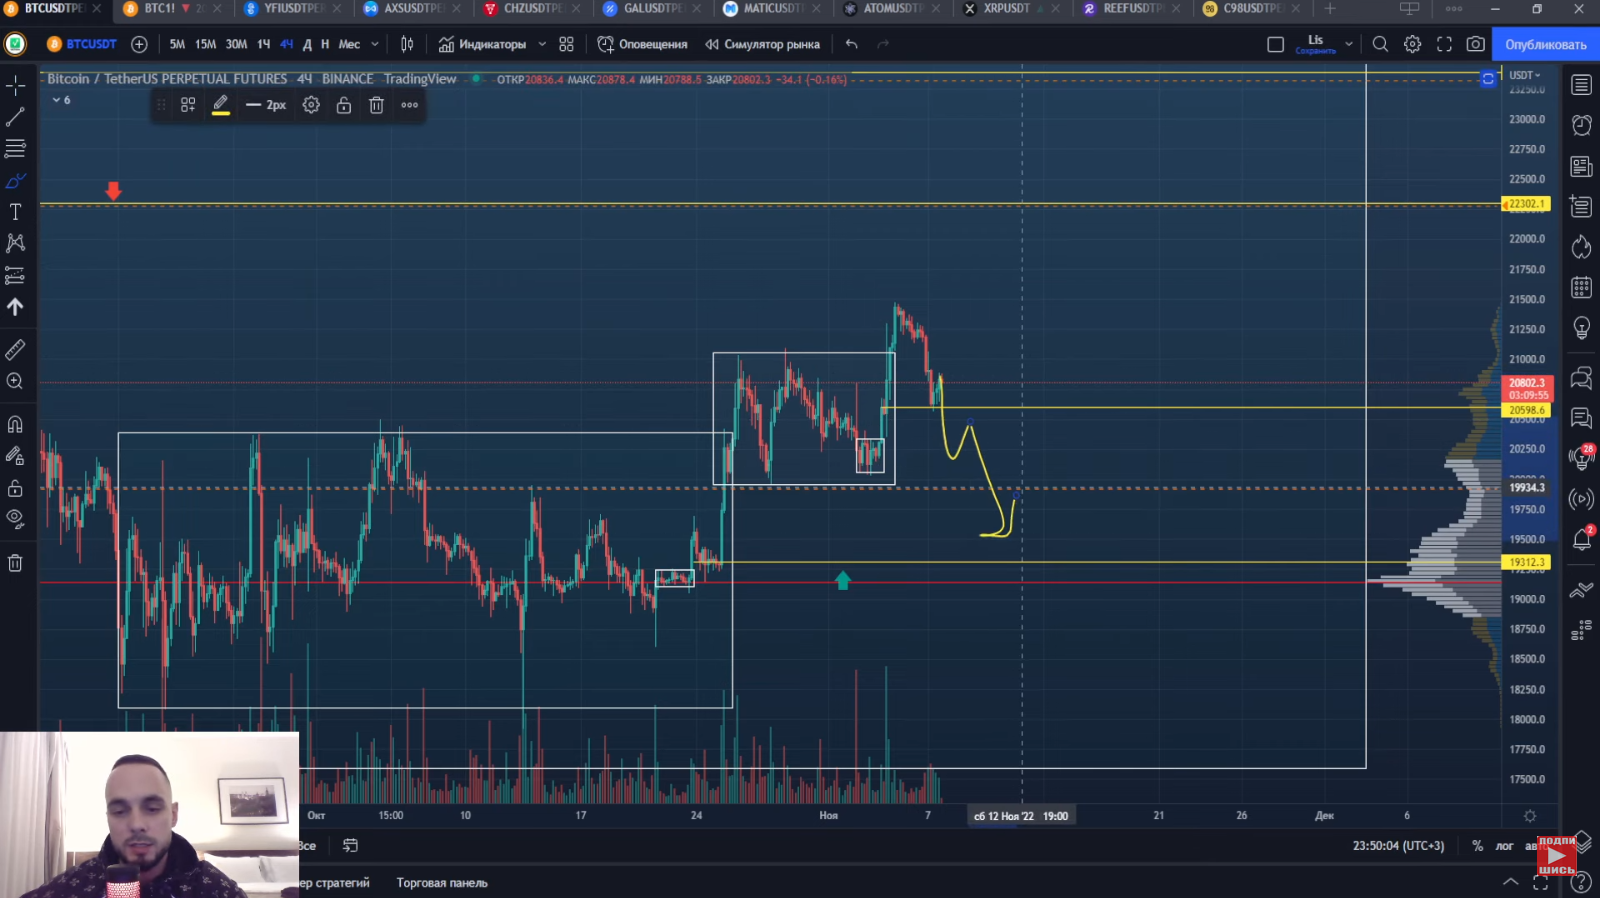Open the Торговая панель tab
Screen dimensions: 1600x898
pyautogui.click(x=442, y=883)
